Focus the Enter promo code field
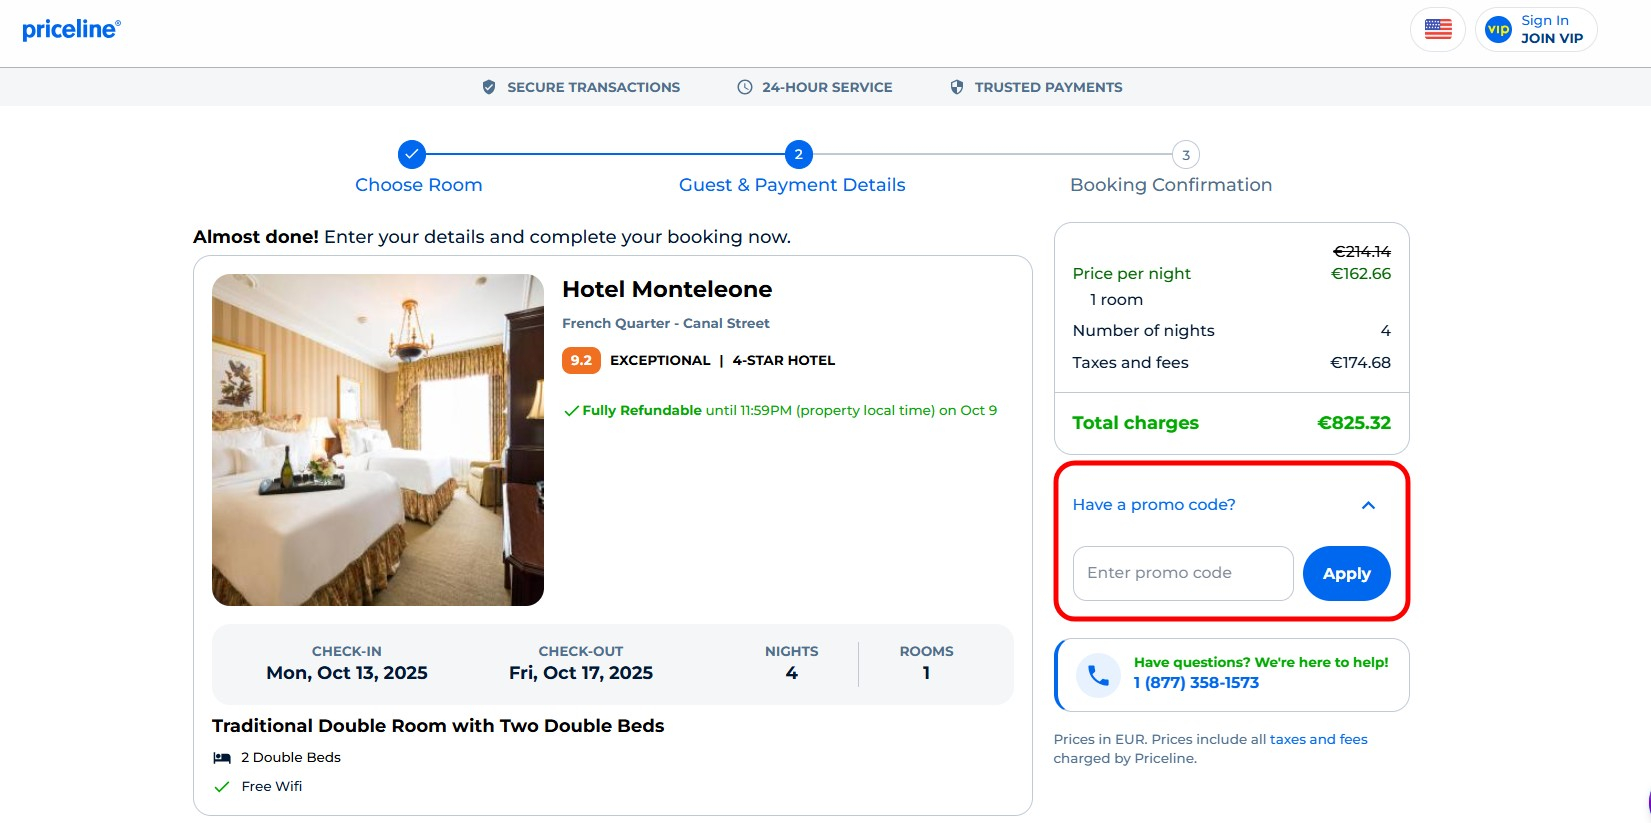1651x823 pixels. tap(1183, 573)
